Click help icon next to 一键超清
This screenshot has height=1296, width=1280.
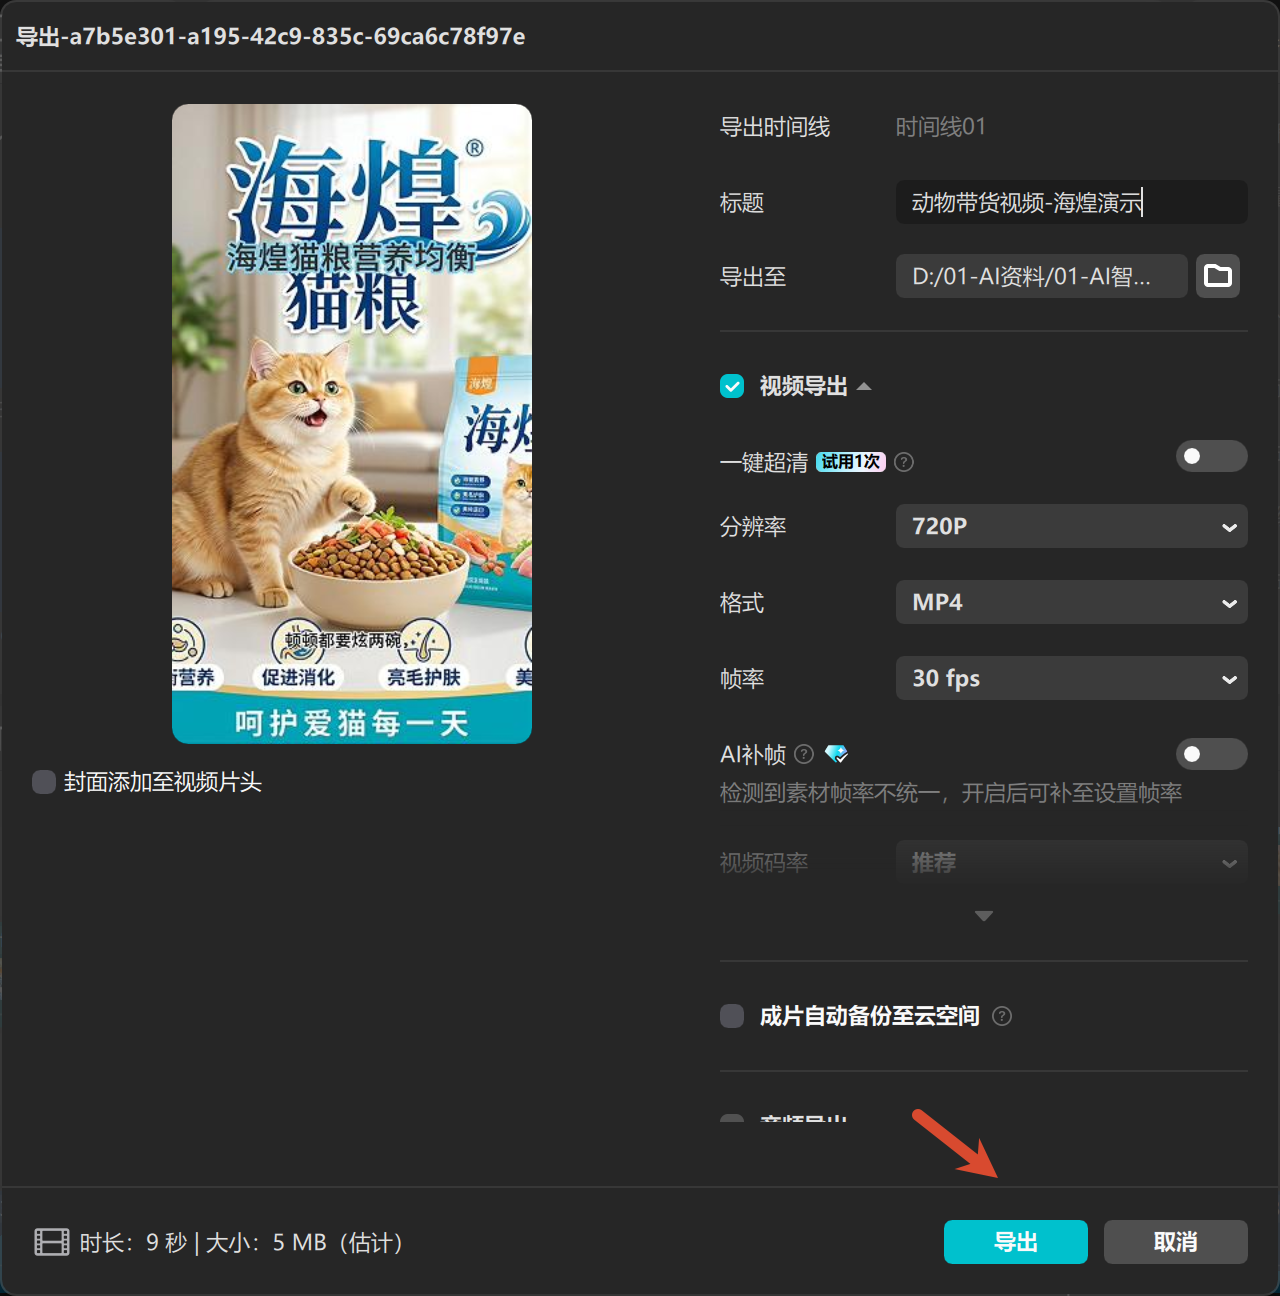903,462
